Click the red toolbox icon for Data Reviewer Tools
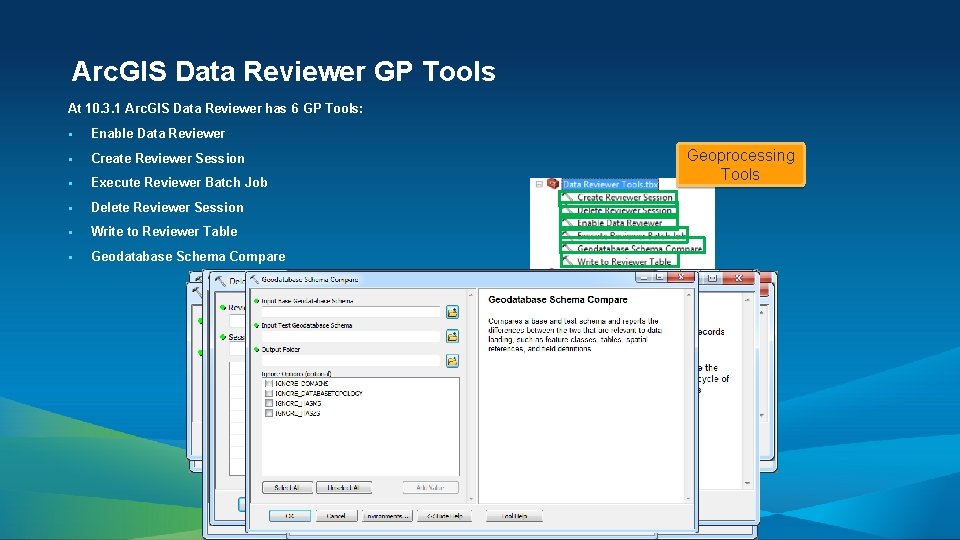Image resolution: width=960 pixels, height=540 pixels. 553,184
